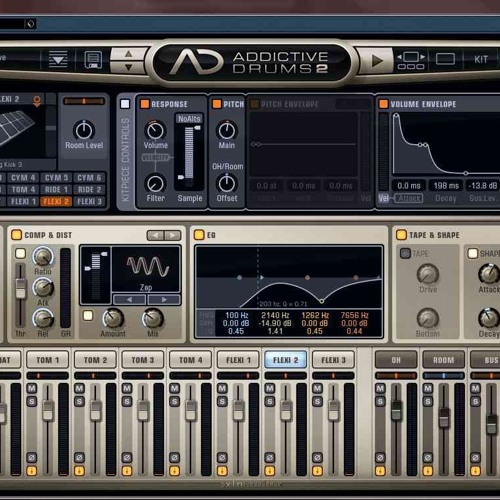Toggle the EQ section on/off
The height and width of the screenshot is (500, 500).
tap(199, 235)
